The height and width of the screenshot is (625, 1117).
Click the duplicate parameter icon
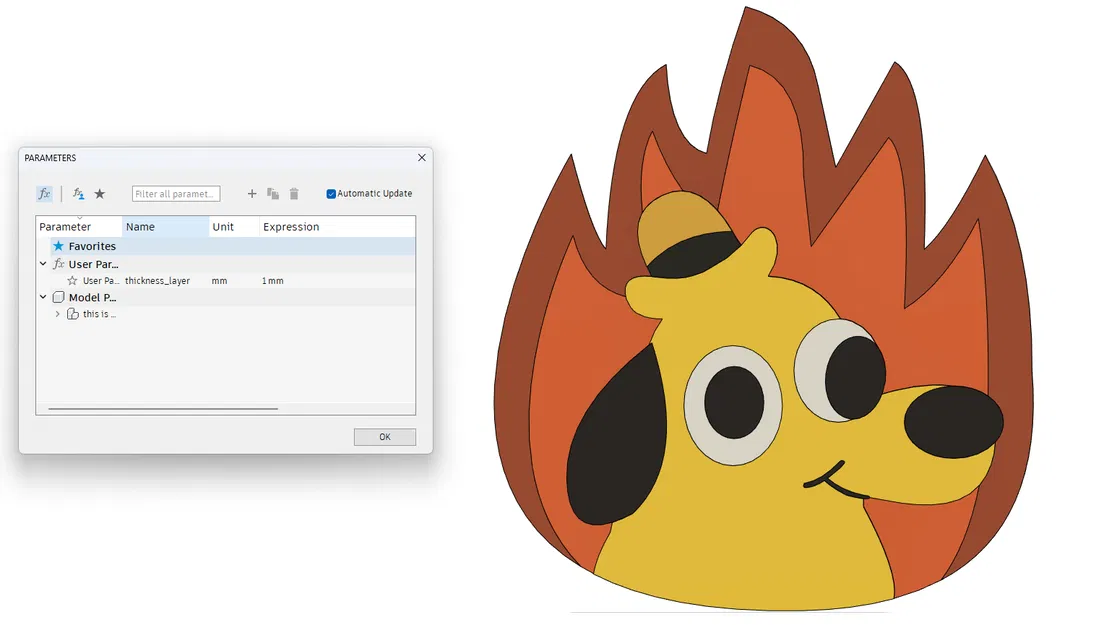click(x=273, y=194)
